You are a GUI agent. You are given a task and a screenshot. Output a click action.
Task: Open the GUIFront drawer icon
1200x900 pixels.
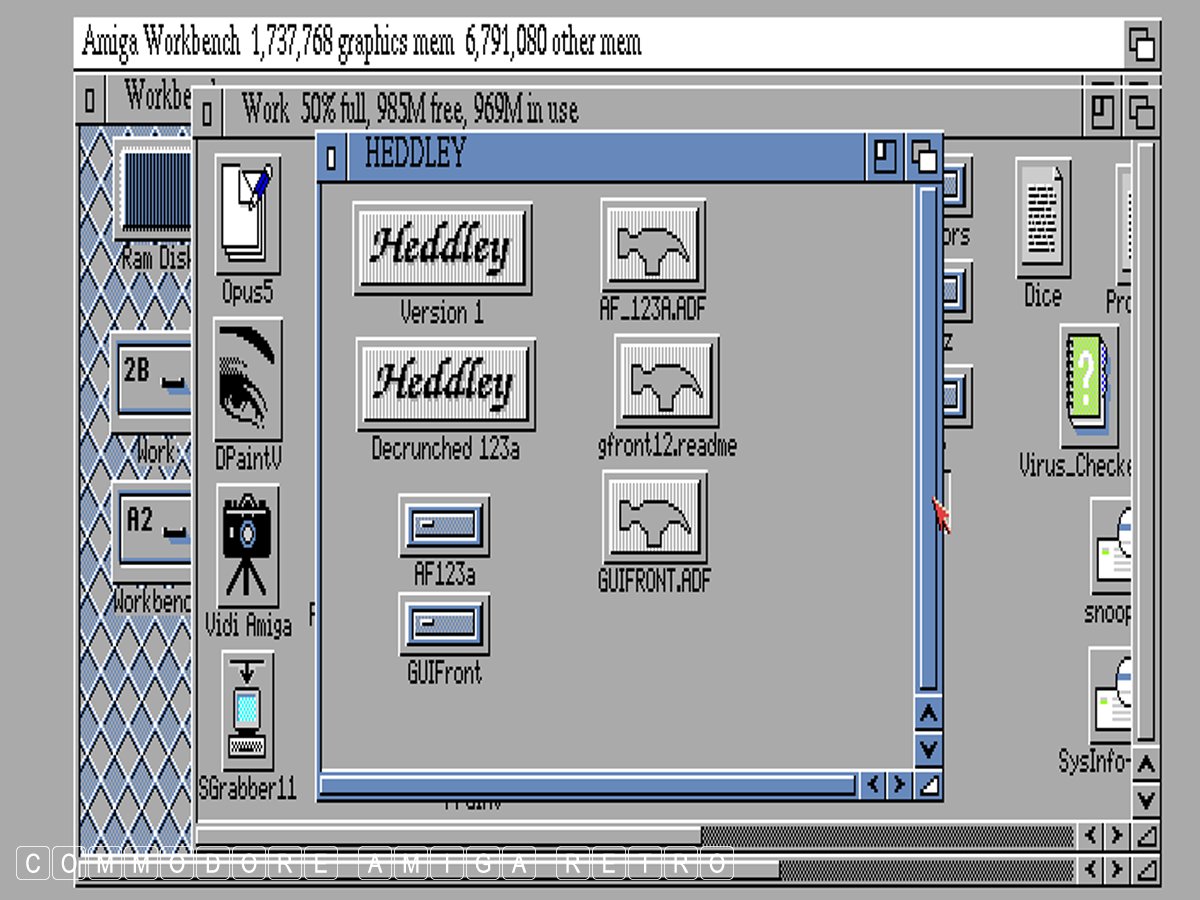[444, 624]
